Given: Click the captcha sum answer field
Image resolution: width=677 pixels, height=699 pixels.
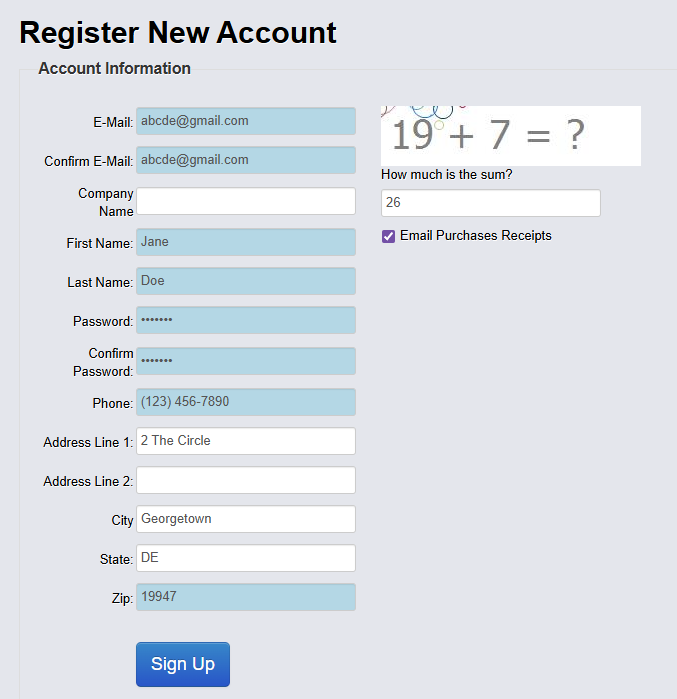Looking at the screenshot, I should [x=490, y=203].
